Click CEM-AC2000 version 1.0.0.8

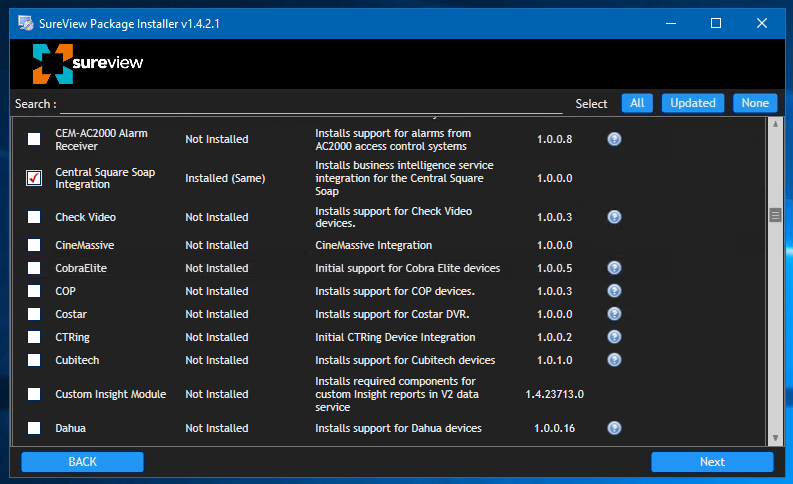pos(554,139)
